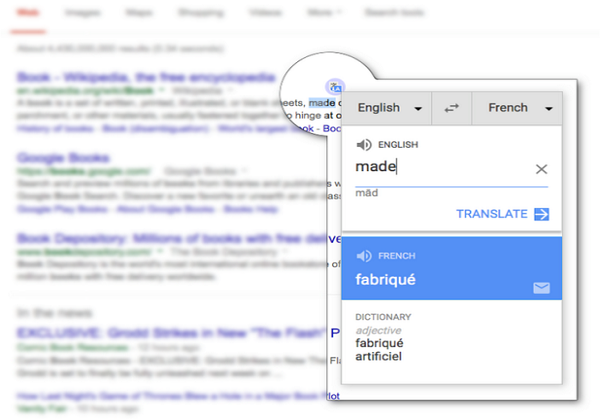Open the Book - Wikipedia search result
The image size is (600, 419).
[x=145, y=76]
